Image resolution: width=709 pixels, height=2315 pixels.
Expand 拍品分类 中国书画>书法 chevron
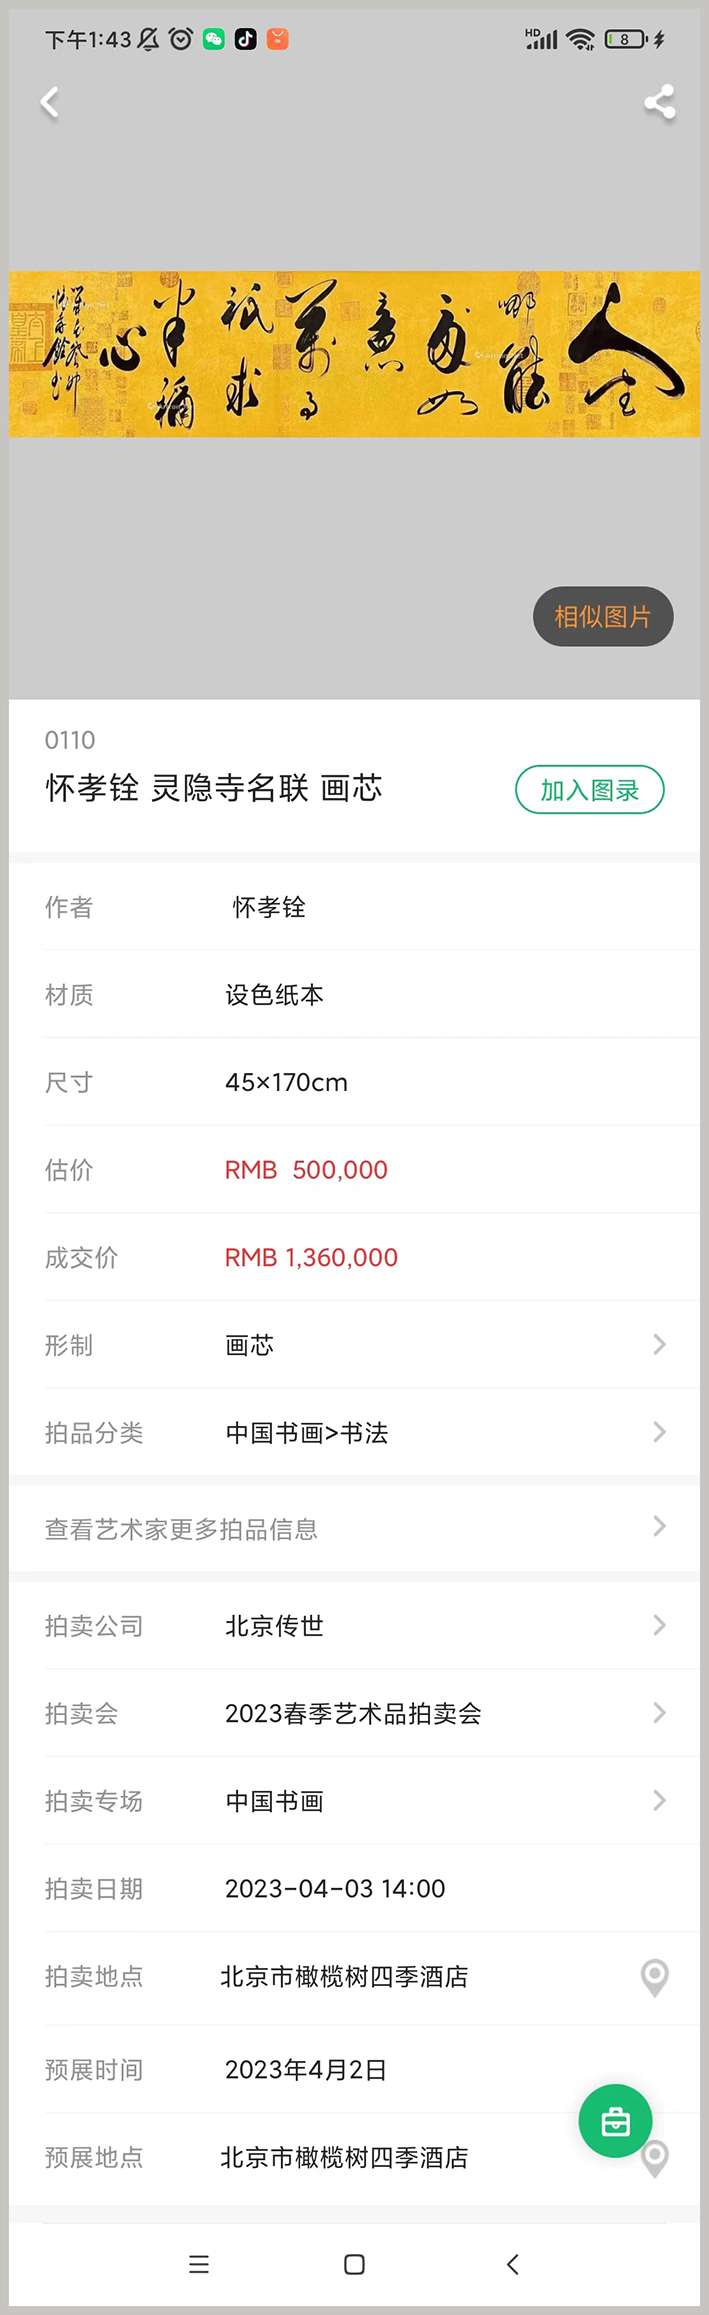click(x=659, y=1432)
